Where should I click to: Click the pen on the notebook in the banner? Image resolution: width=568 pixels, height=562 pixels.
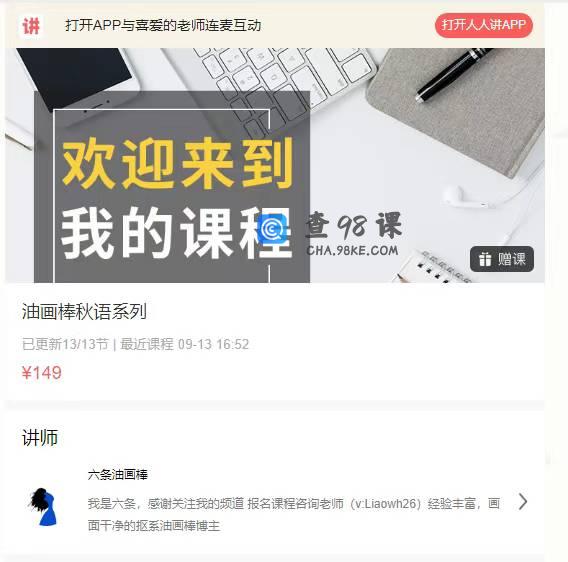click(452, 75)
